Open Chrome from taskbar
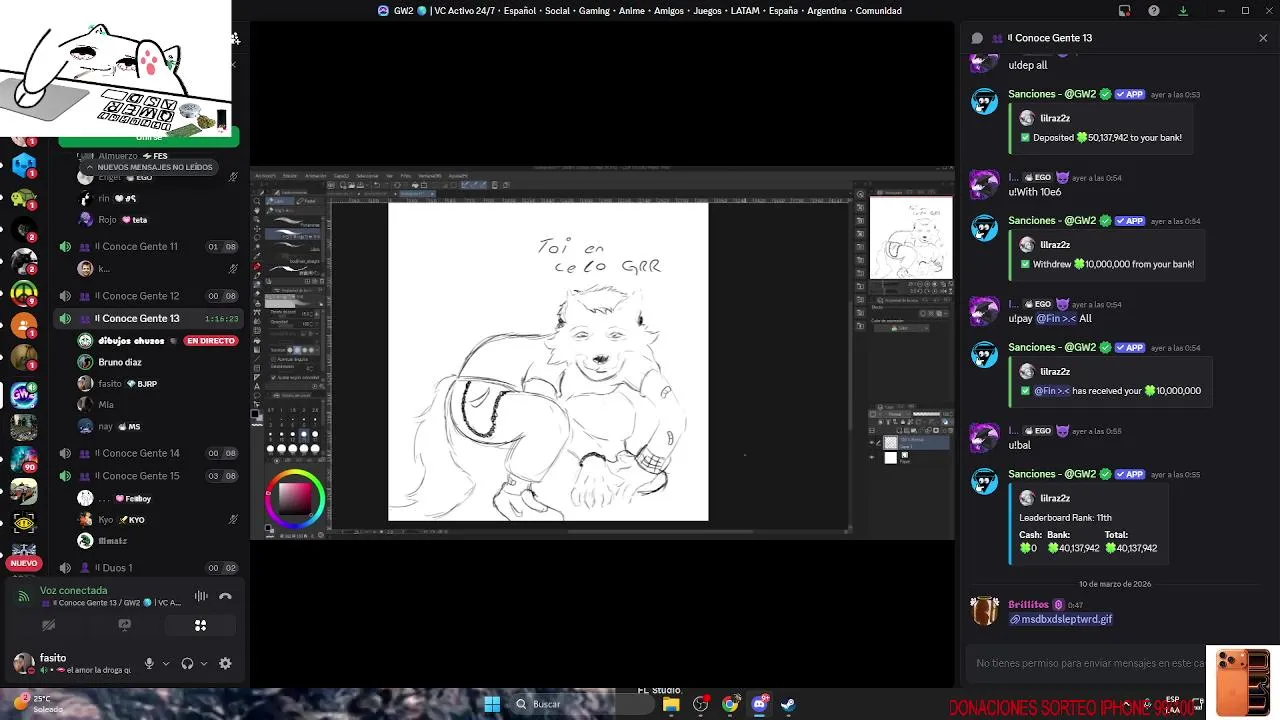The height and width of the screenshot is (720, 1280). tap(730, 704)
